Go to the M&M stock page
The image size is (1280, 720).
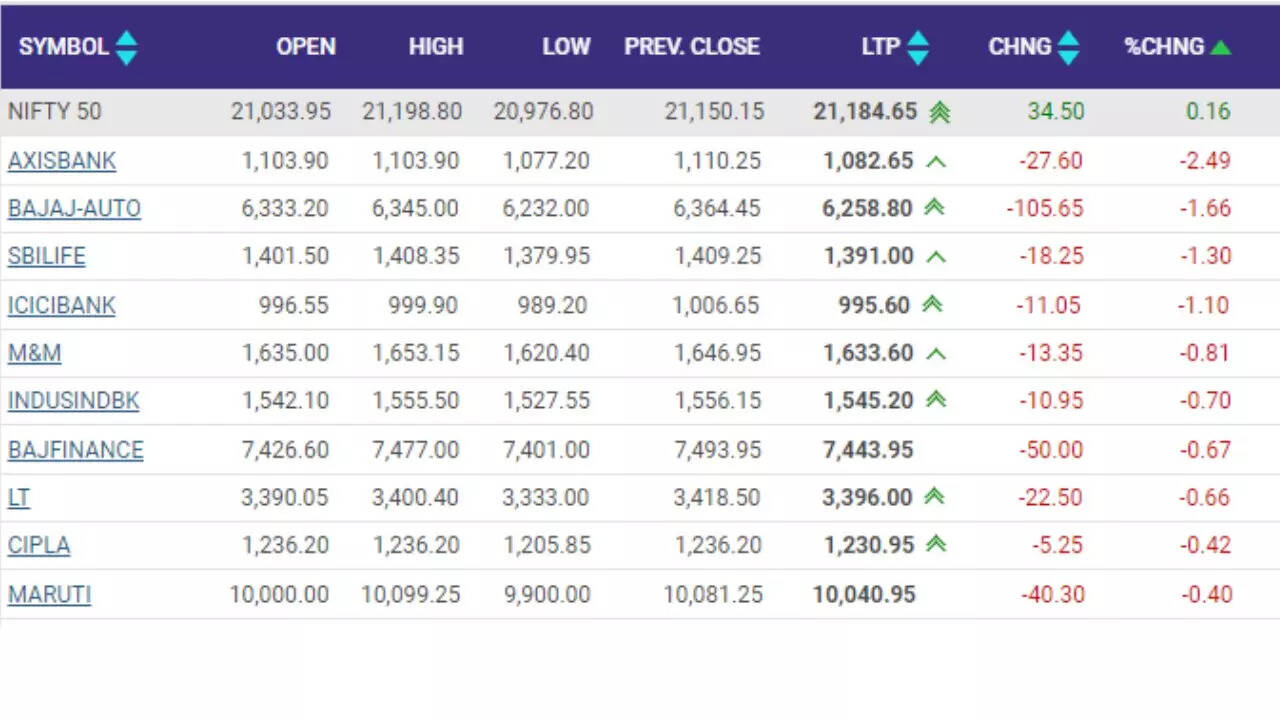coord(35,353)
